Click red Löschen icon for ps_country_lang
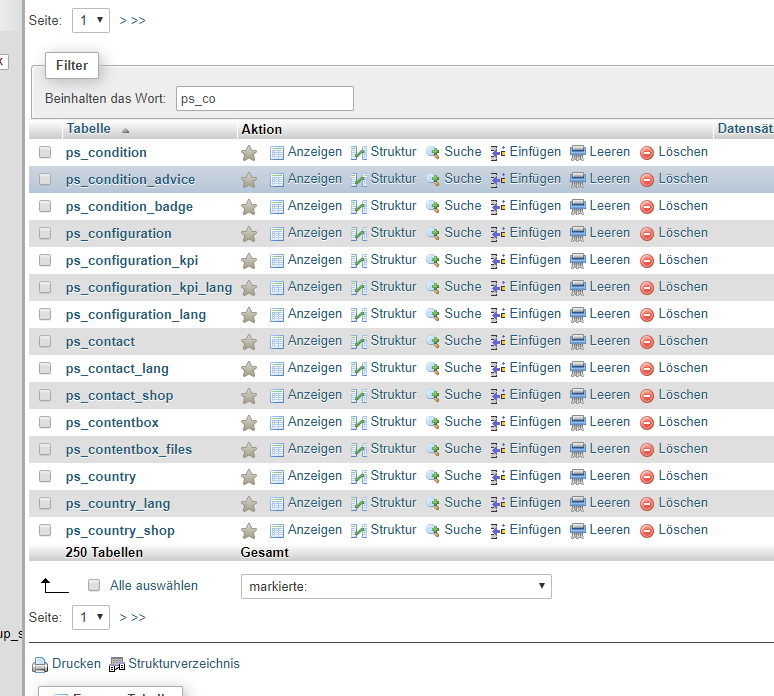 coord(647,503)
